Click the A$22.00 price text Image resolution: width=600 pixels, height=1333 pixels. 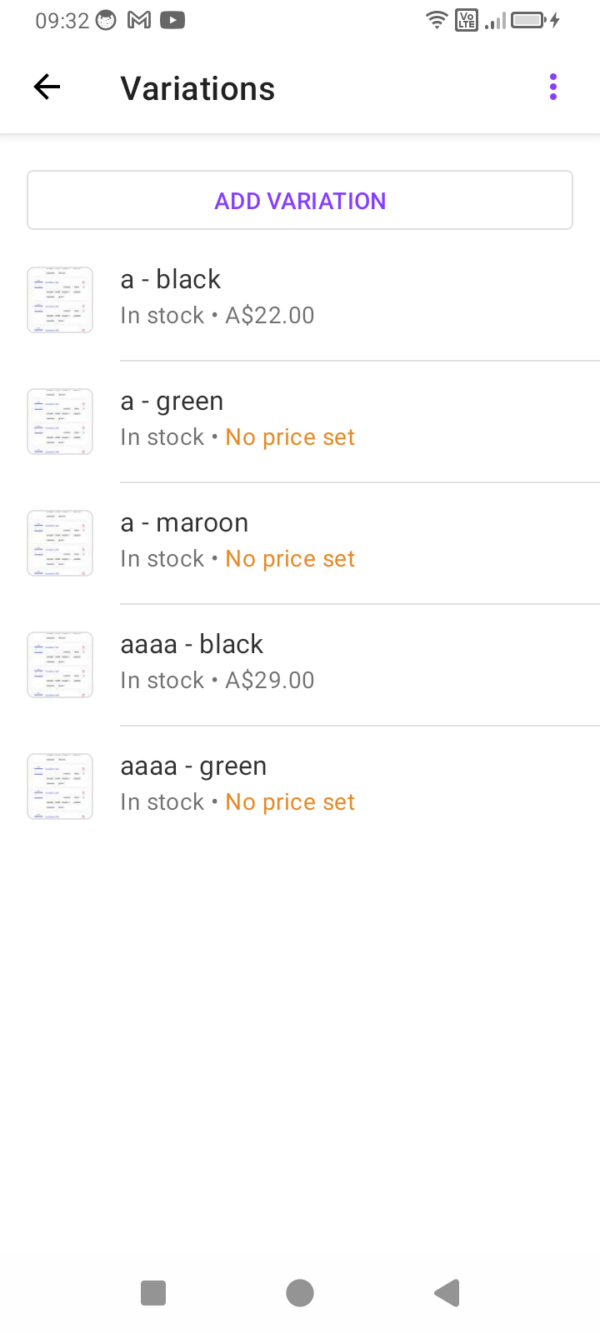point(270,316)
